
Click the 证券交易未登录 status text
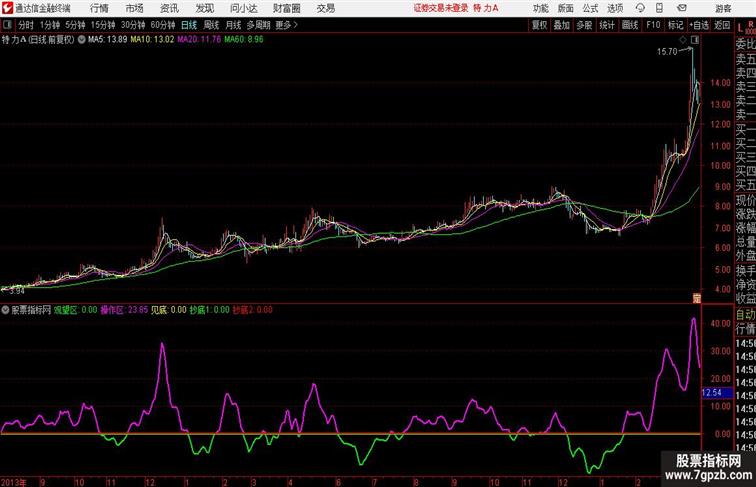click(x=441, y=8)
